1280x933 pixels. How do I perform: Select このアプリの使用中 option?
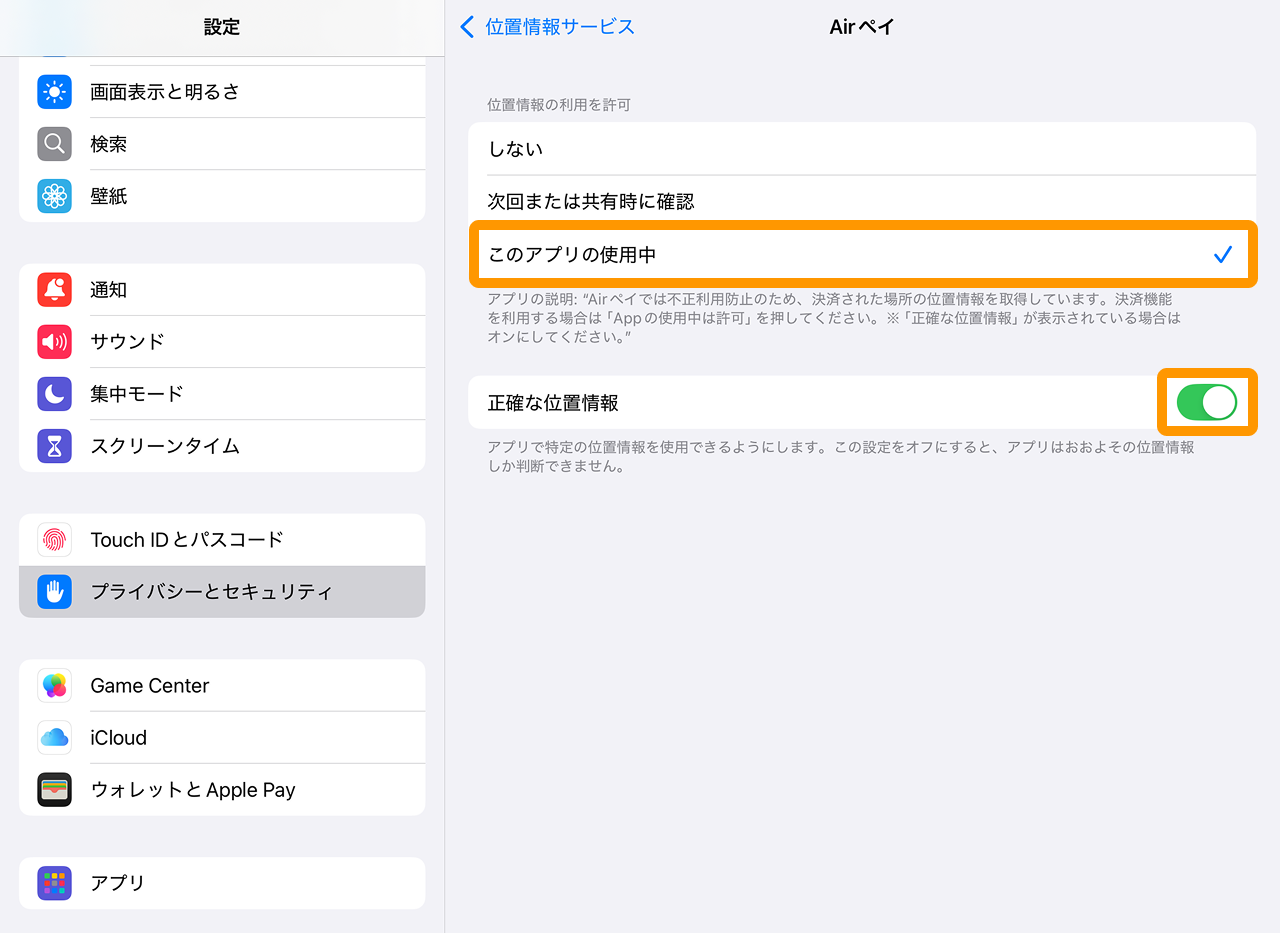tap(862, 254)
